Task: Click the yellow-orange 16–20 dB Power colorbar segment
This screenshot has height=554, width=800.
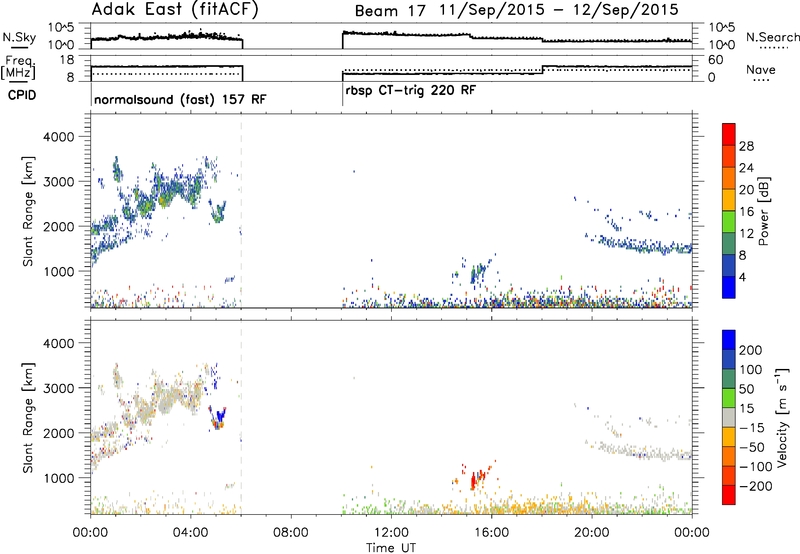Action: coord(729,200)
